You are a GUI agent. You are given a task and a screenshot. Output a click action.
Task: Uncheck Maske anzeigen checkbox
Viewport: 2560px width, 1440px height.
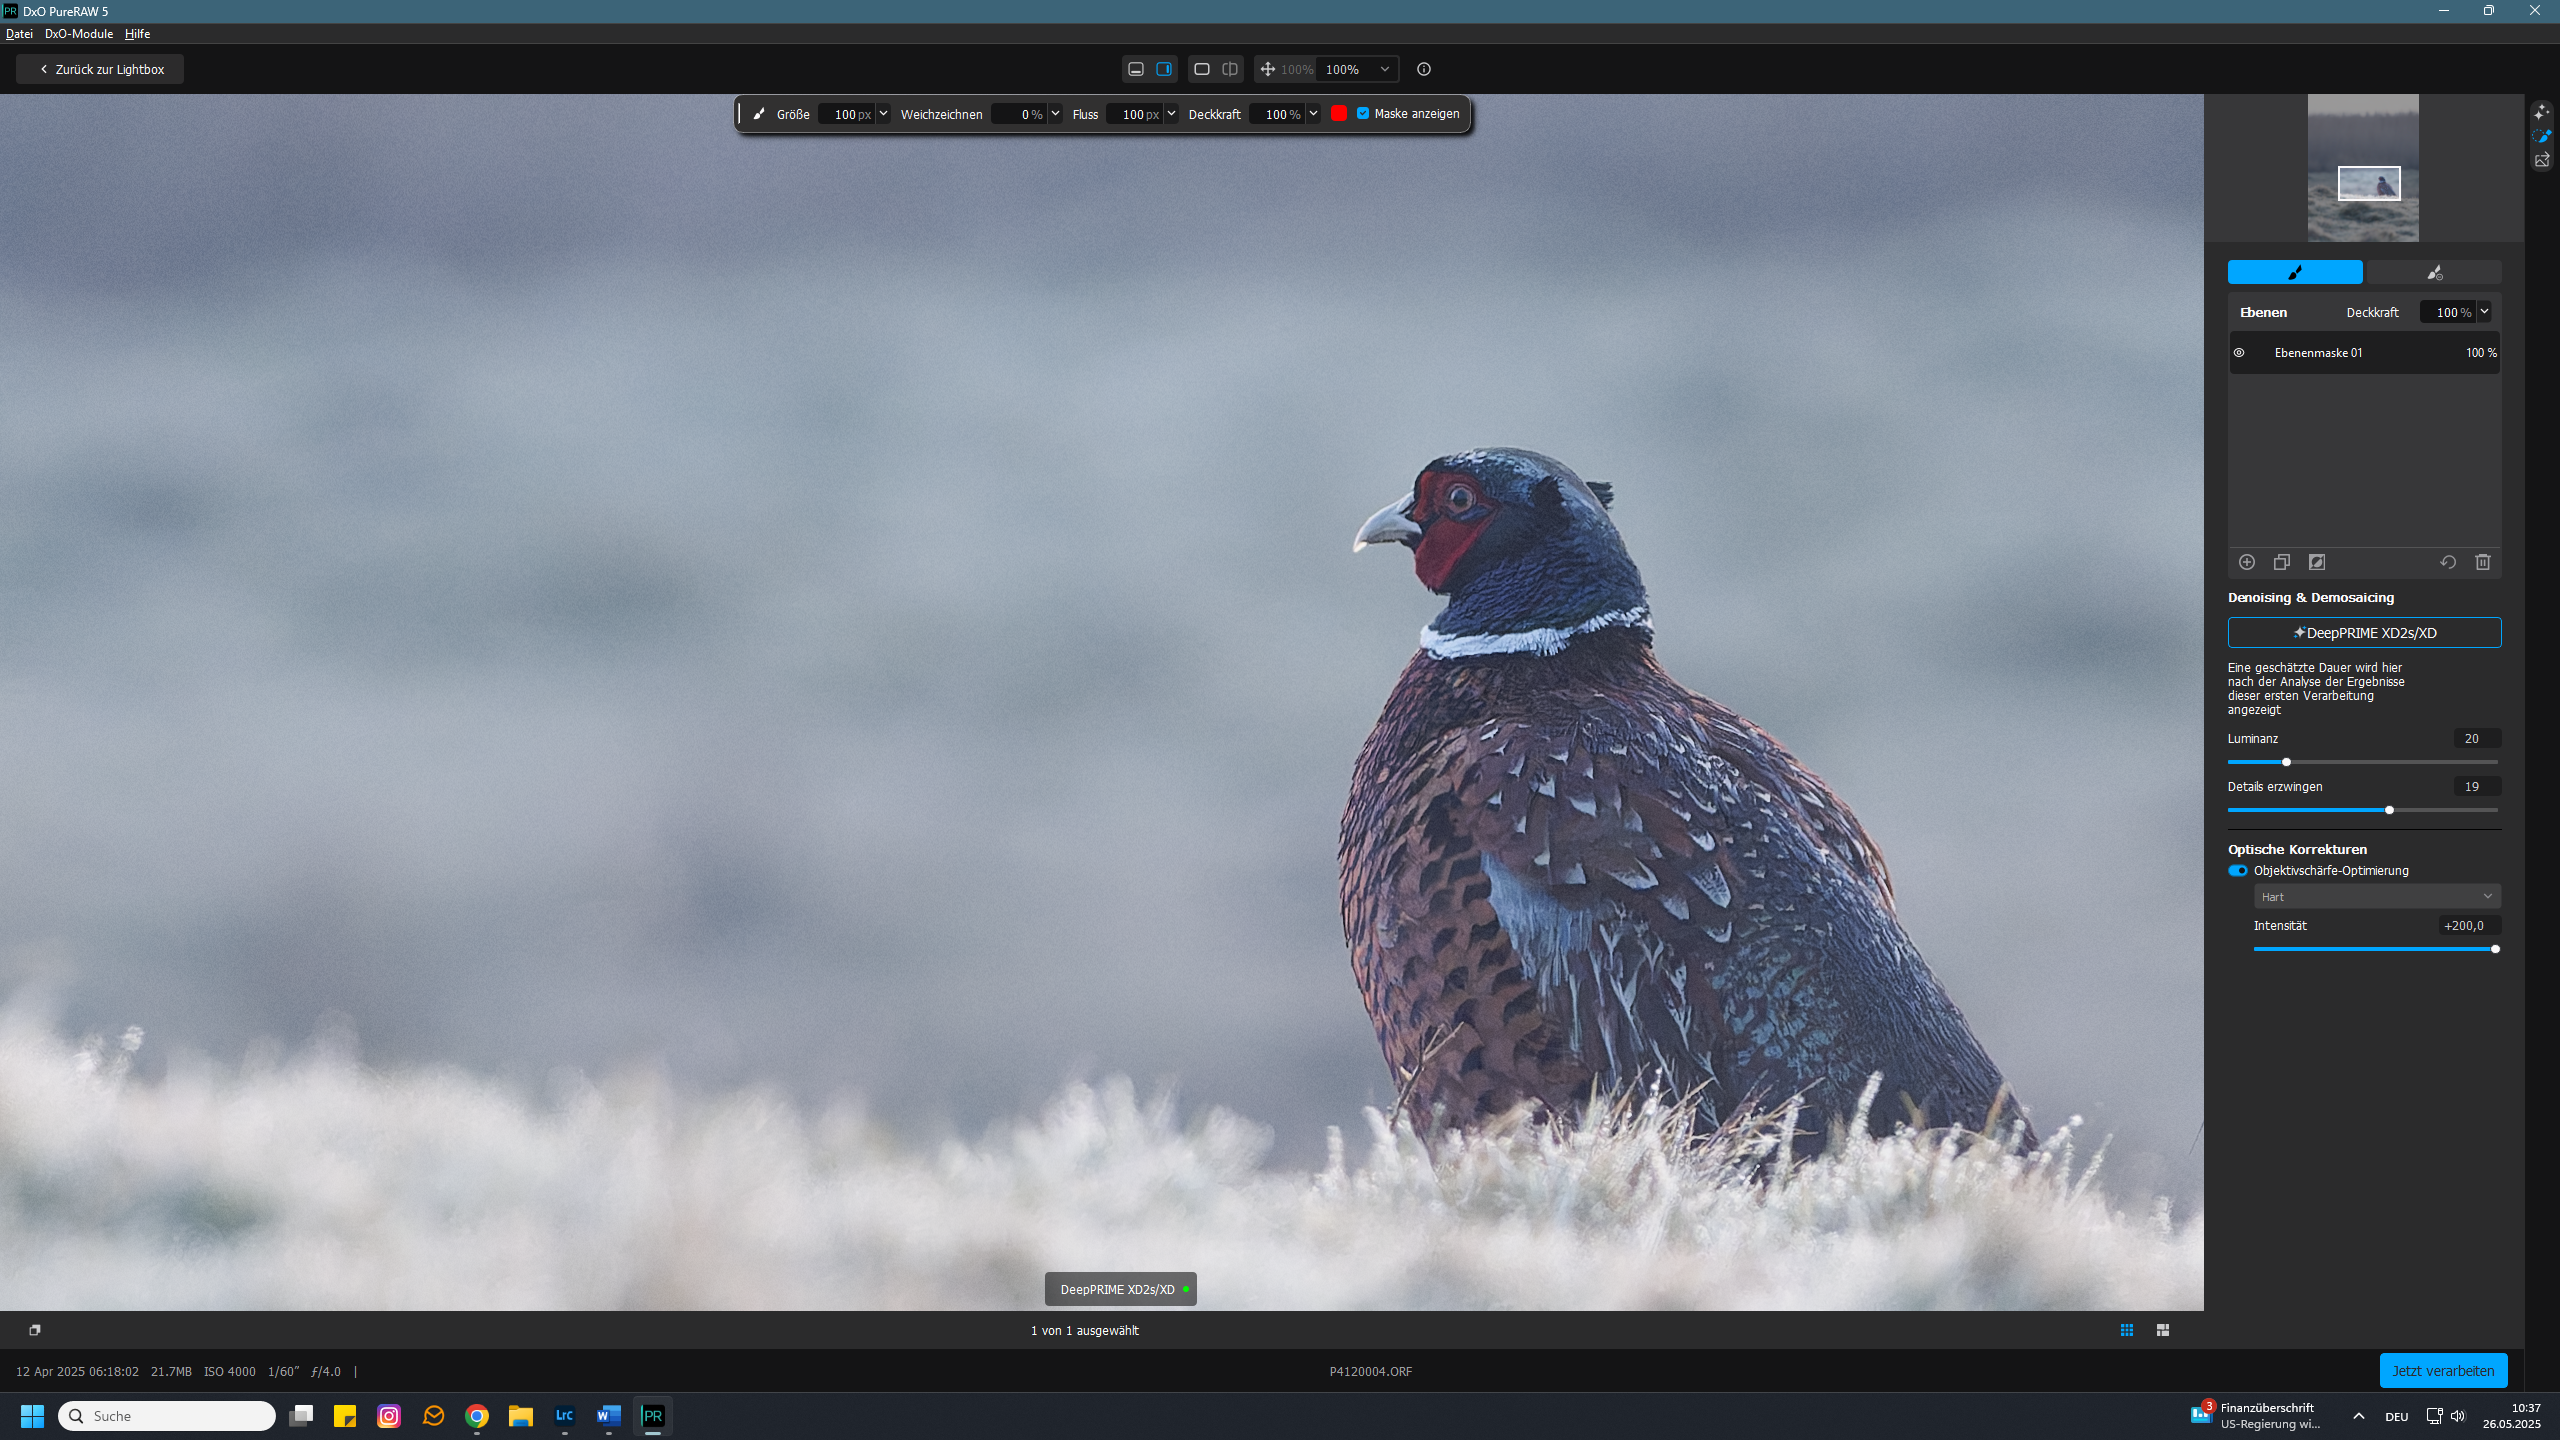(x=1363, y=114)
